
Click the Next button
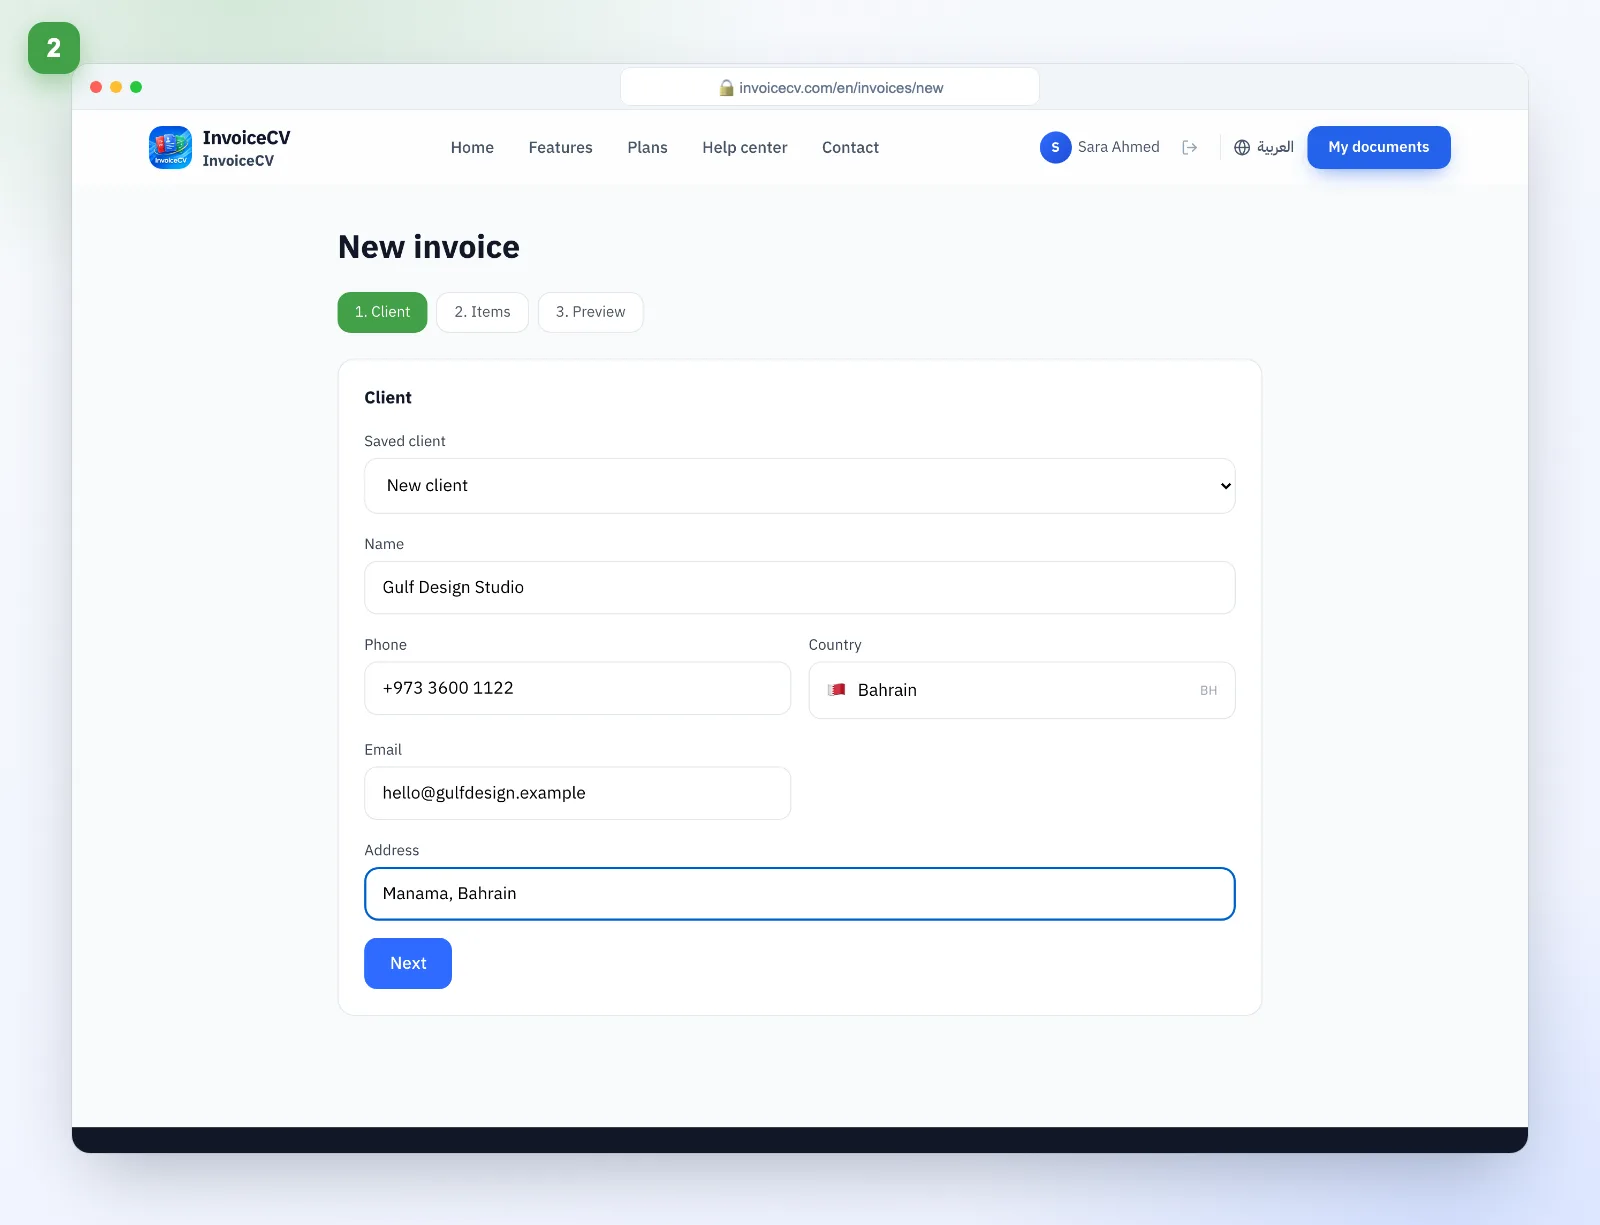point(408,963)
